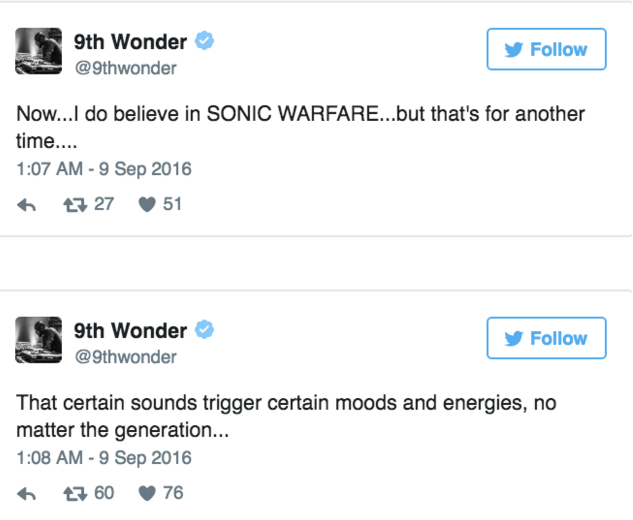Reply to the SONIC WARFARE tweet
The image size is (633, 520).
click(28, 205)
